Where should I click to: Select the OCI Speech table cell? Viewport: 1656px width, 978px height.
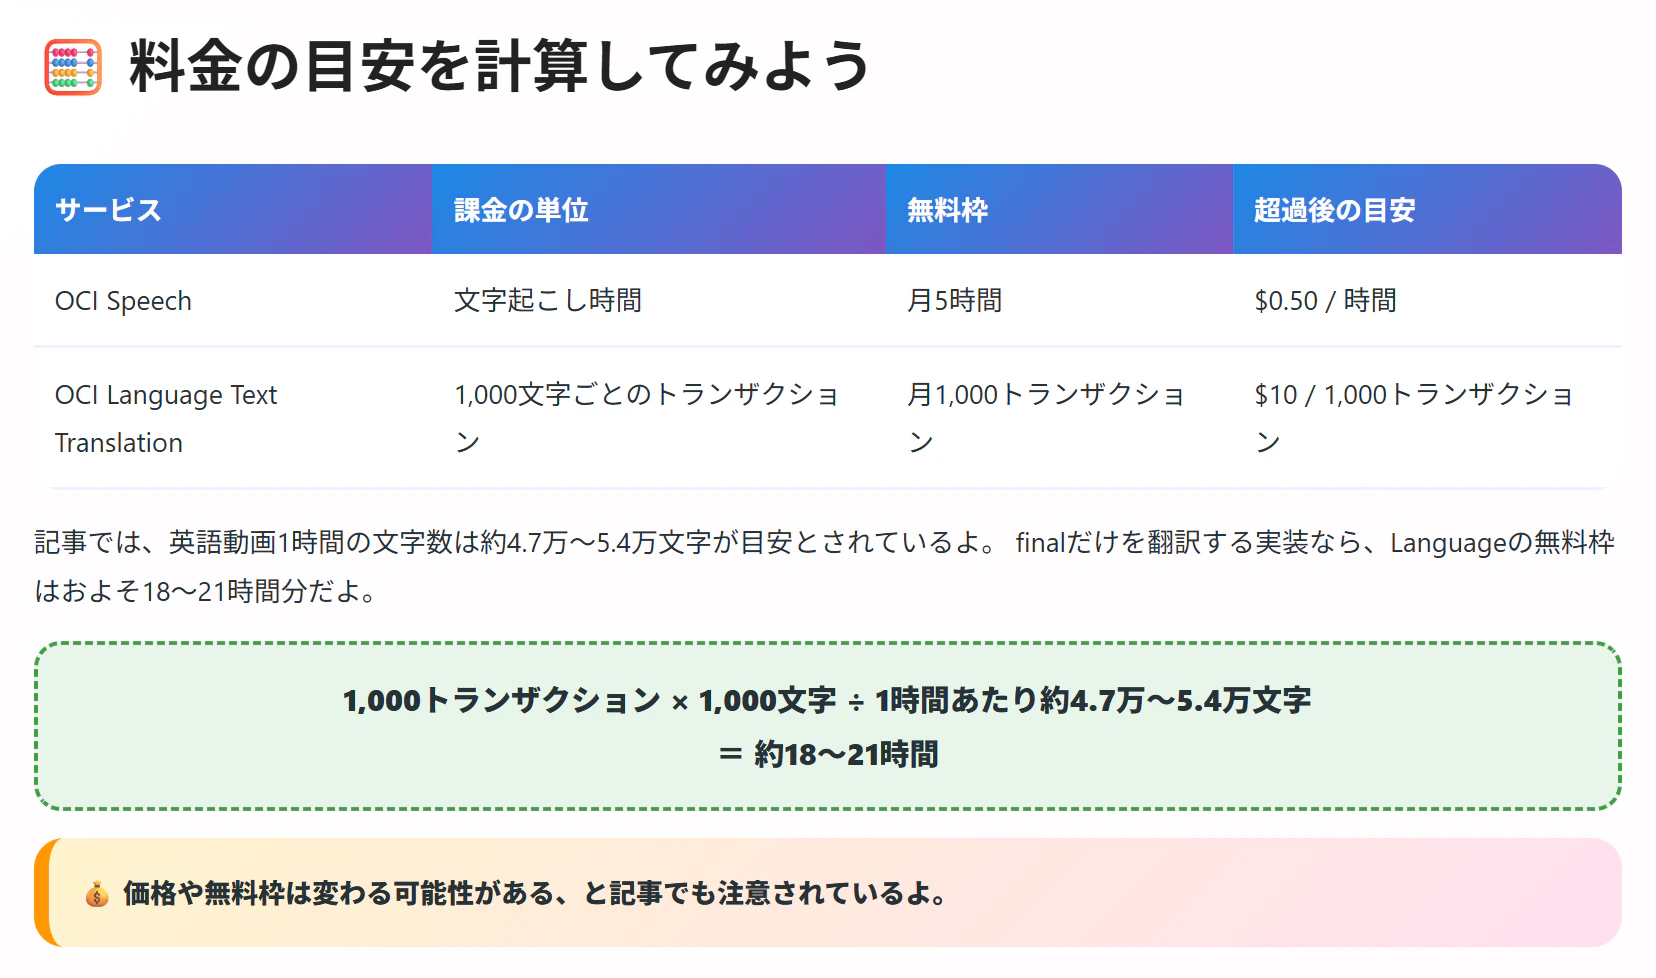pyautogui.click(x=233, y=300)
